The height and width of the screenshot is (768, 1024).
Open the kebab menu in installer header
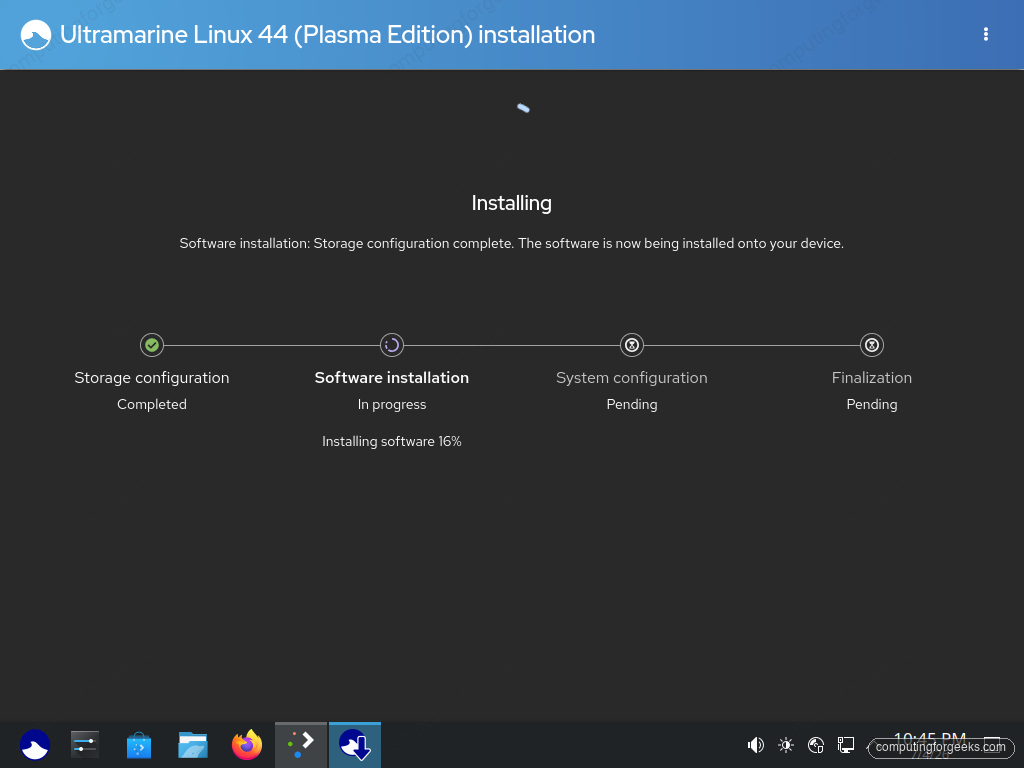985,35
